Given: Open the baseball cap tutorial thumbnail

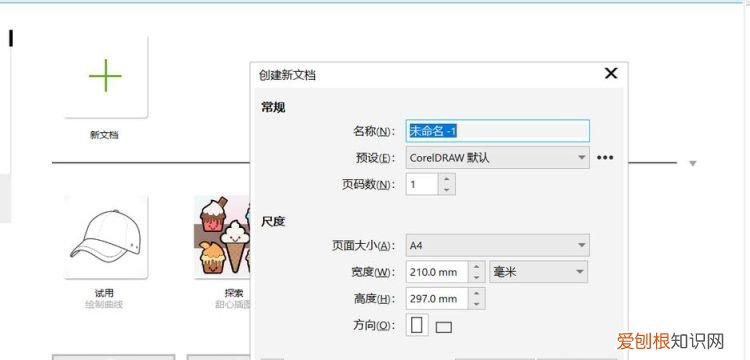Looking at the screenshot, I should click(106, 237).
